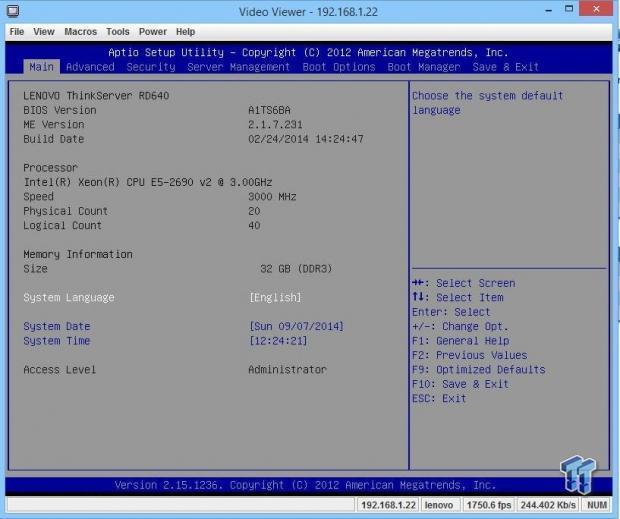Click the Video Viewer window icon
The width and height of the screenshot is (620, 519).
[13, 11]
